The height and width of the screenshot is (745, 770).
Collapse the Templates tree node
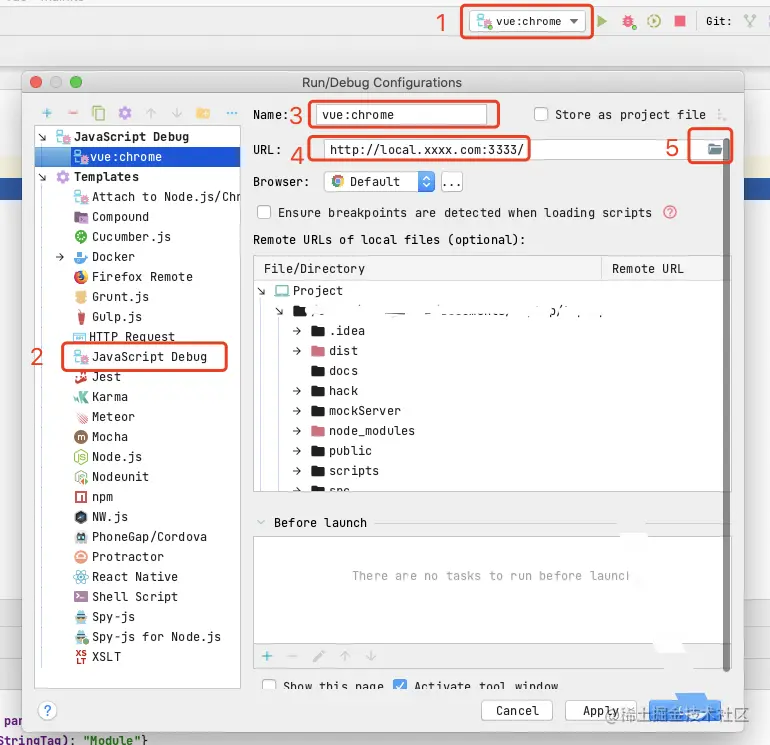pos(43,177)
